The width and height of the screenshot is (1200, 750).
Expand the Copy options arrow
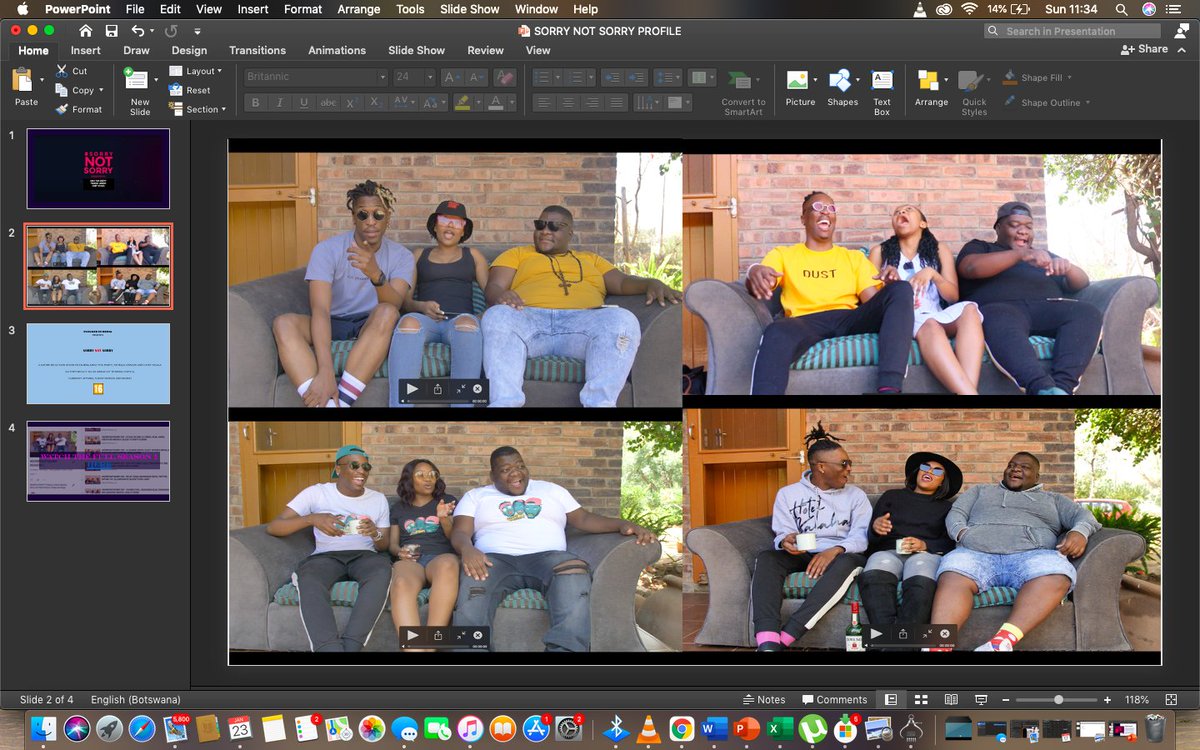pyautogui.click(x=101, y=90)
